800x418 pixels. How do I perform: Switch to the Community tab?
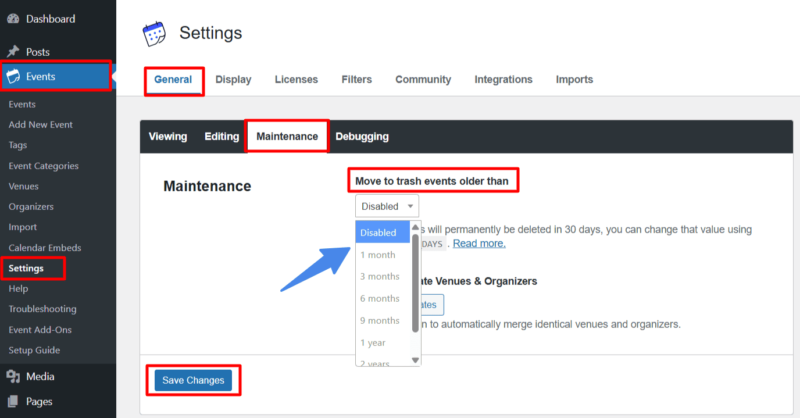coord(423,80)
